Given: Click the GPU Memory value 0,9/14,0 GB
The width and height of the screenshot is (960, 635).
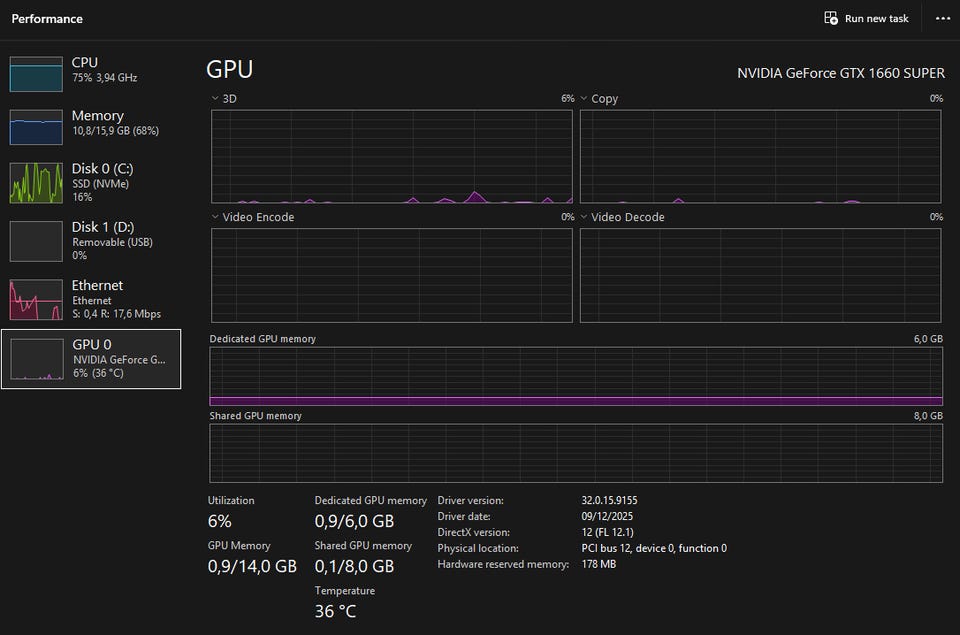Looking at the screenshot, I should pyautogui.click(x=252, y=566).
